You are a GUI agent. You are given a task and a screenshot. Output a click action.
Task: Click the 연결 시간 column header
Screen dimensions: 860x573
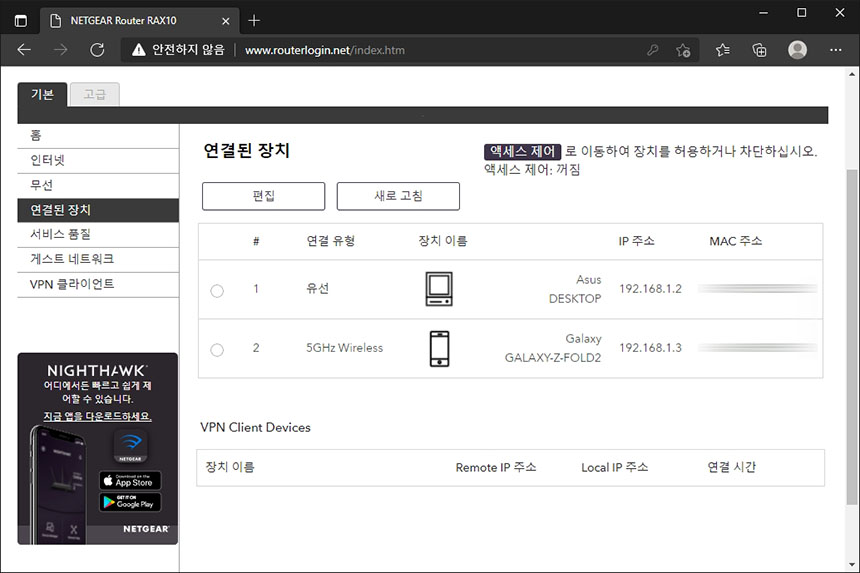pyautogui.click(x=732, y=467)
